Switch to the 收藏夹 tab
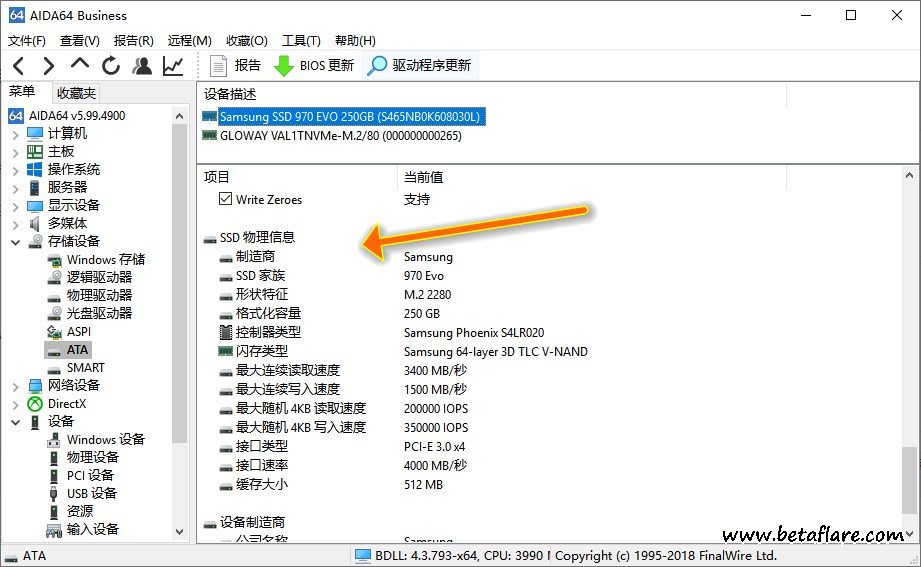Viewport: 921px width, 567px height. (x=76, y=93)
